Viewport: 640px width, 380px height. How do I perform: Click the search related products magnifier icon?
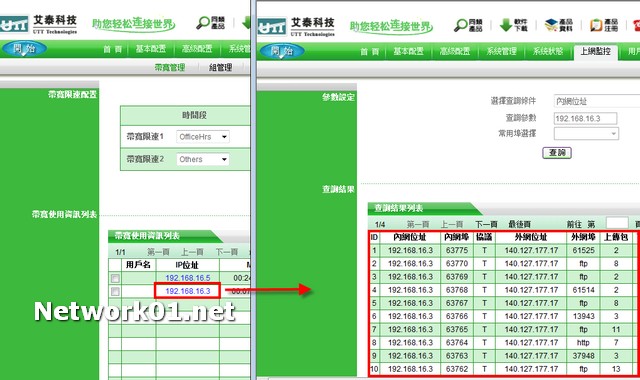(x=460, y=25)
